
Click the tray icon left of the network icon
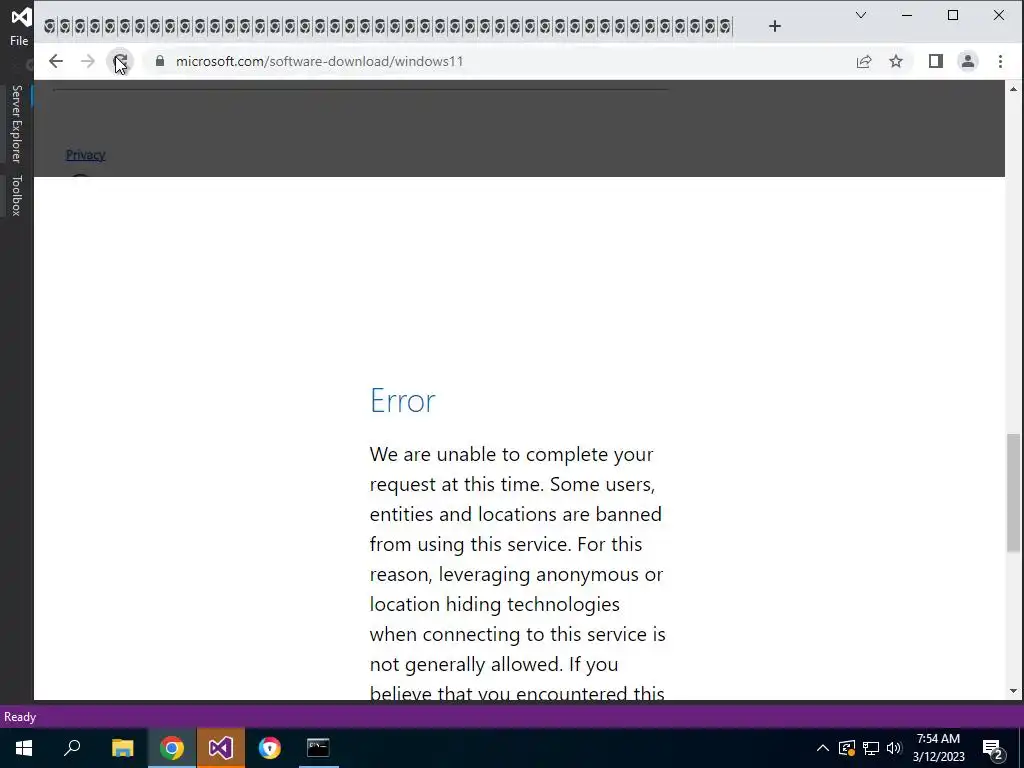click(x=847, y=748)
